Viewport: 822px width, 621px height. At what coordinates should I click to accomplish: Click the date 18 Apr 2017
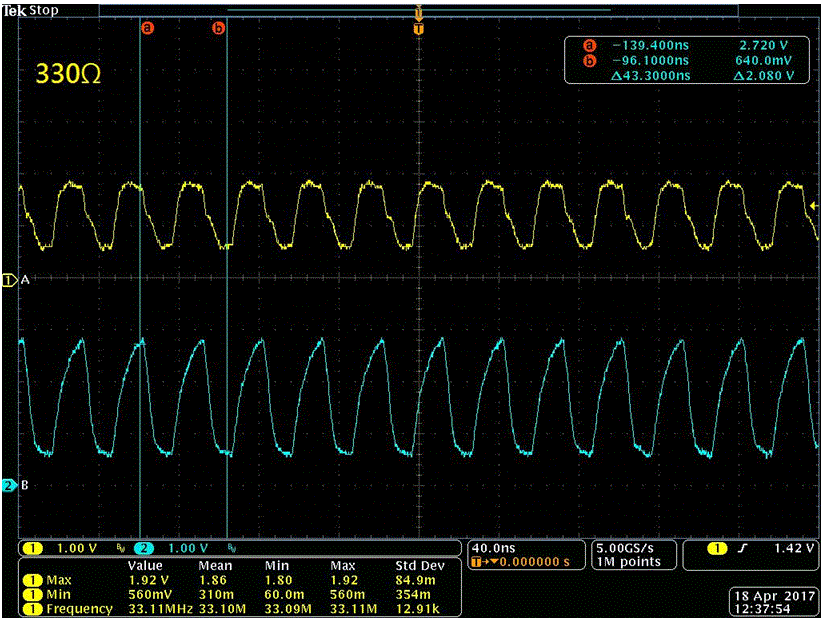(775, 596)
